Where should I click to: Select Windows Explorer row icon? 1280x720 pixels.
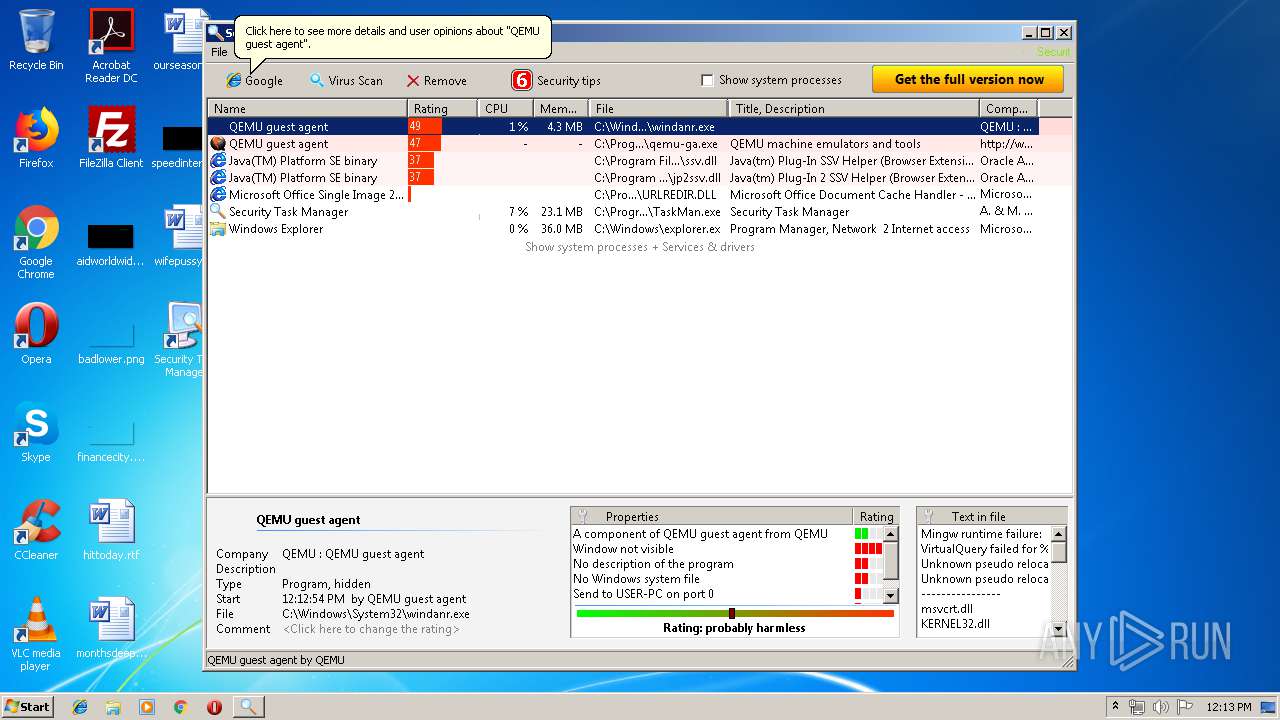(x=217, y=229)
